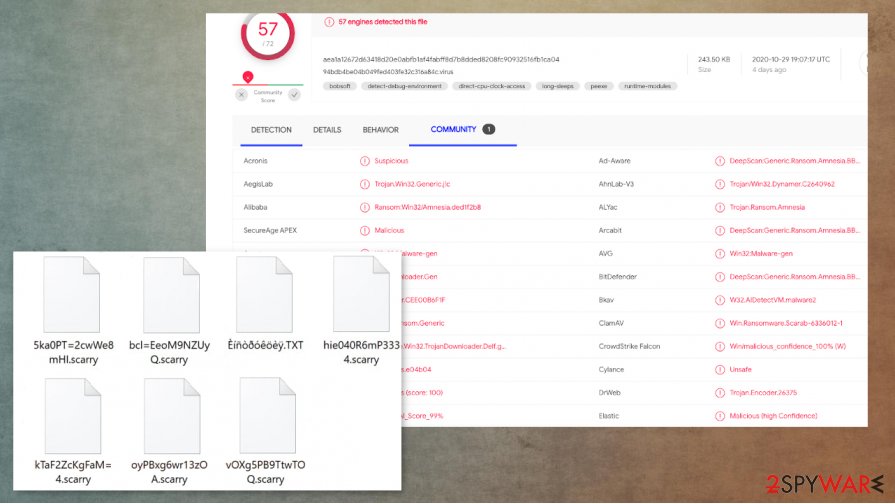Image resolution: width=895 pixels, height=504 pixels.
Task: Click the community score upvote check icon
Action: click(295, 95)
